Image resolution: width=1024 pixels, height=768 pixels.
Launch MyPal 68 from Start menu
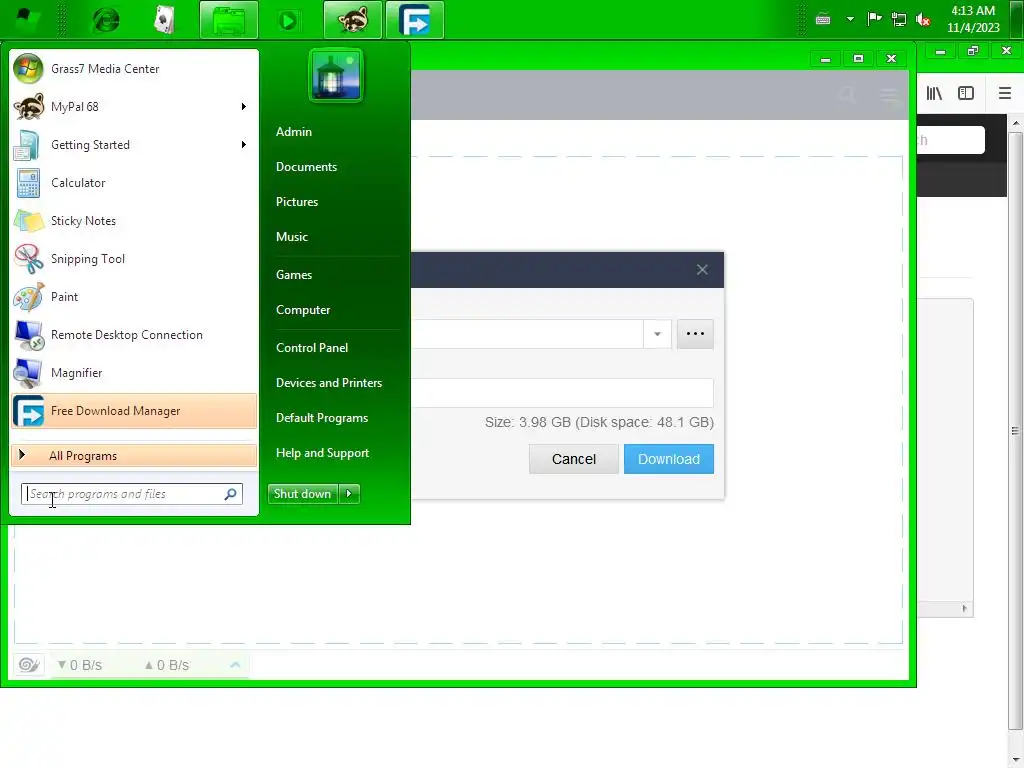click(134, 106)
